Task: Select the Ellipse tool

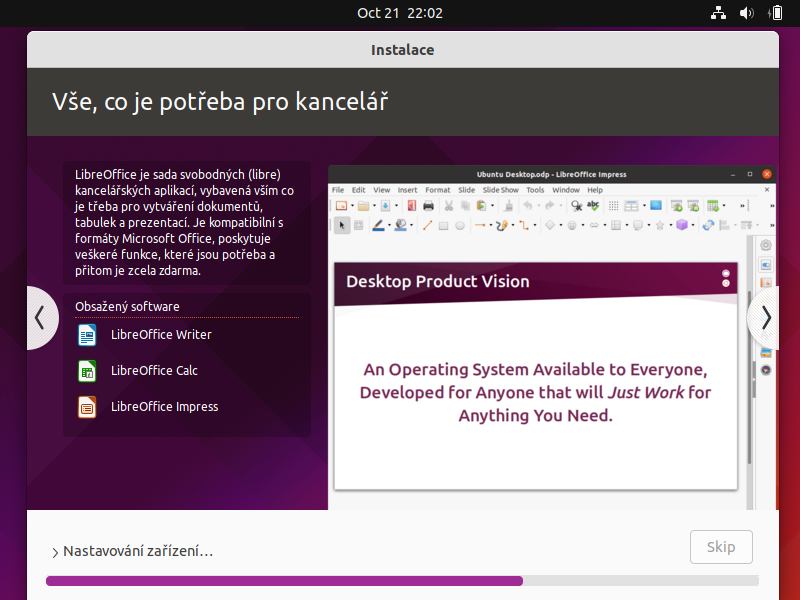Action: pyautogui.click(x=460, y=225)
